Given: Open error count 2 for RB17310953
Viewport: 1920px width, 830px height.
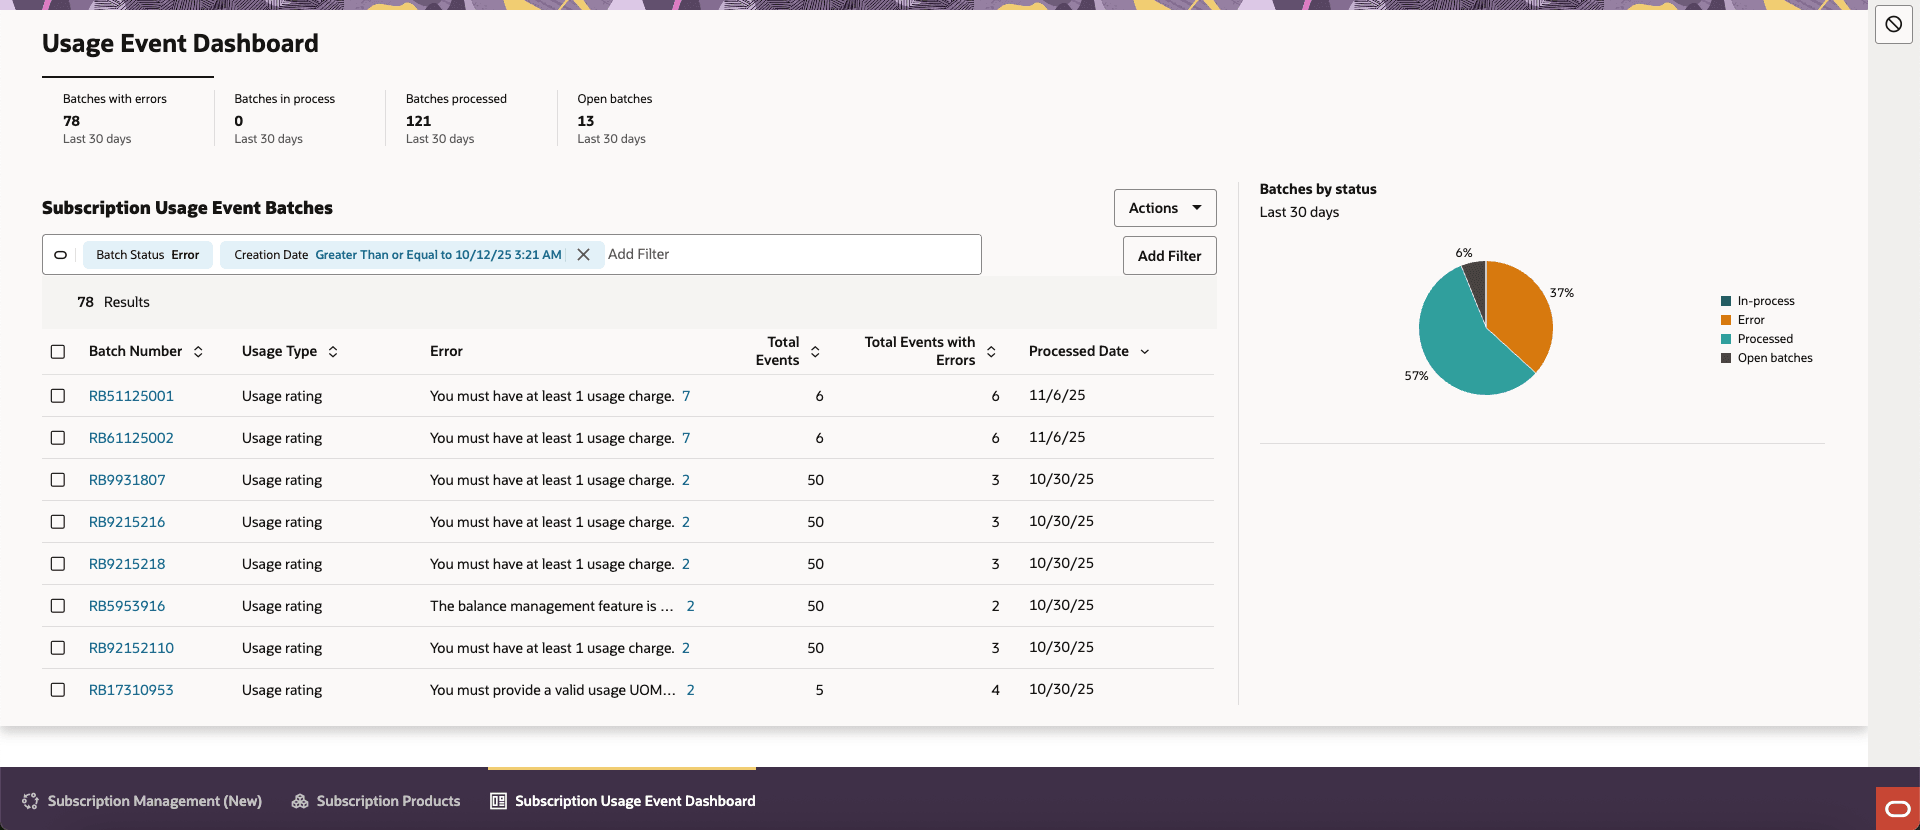Looking at the screenshot, I should click(690, 690).
